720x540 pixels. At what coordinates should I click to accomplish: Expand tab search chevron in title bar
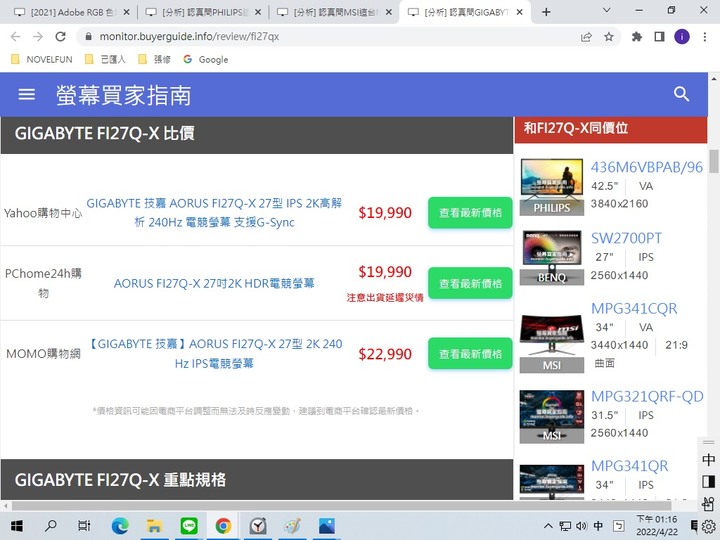click(x=607, y=11)
